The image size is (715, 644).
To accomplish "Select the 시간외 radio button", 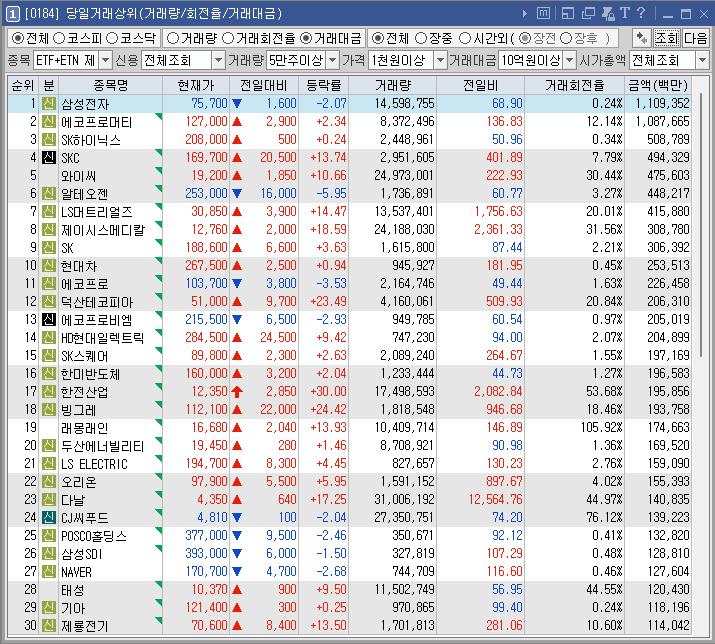I will click(465, 38).
